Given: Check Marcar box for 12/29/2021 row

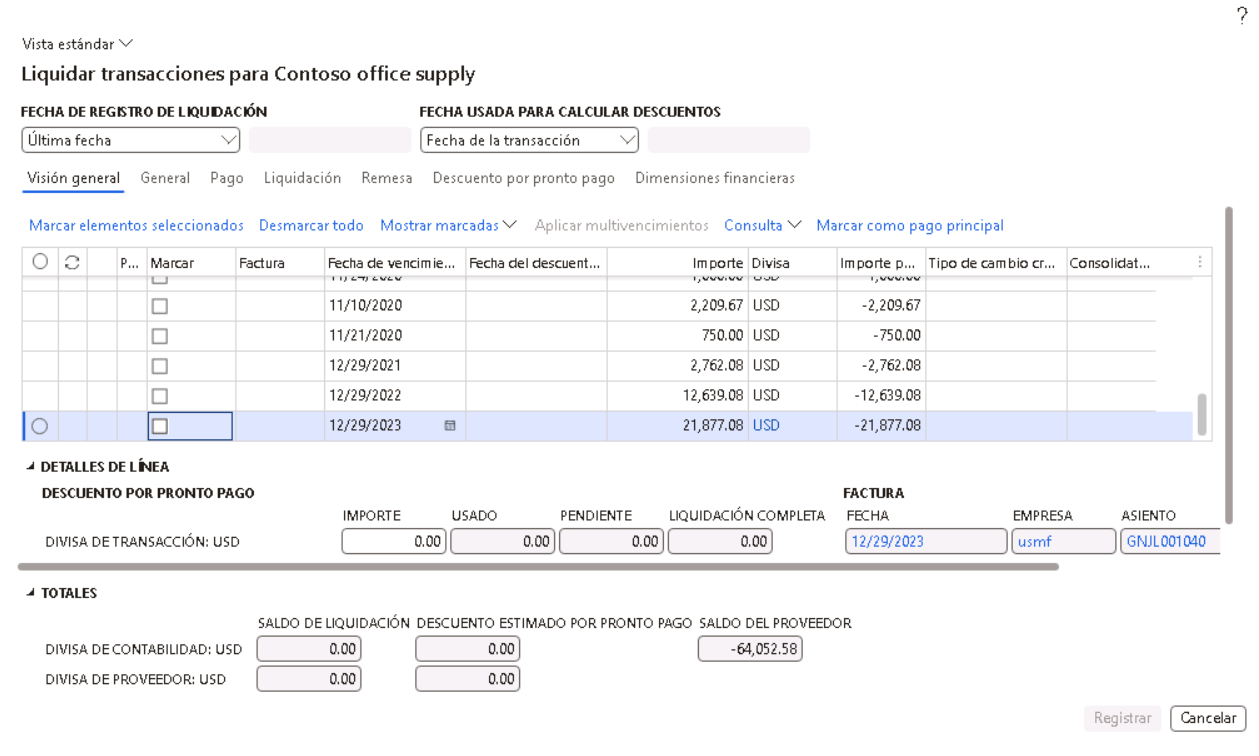Looking at the screenshot, I should coord(158,366).
